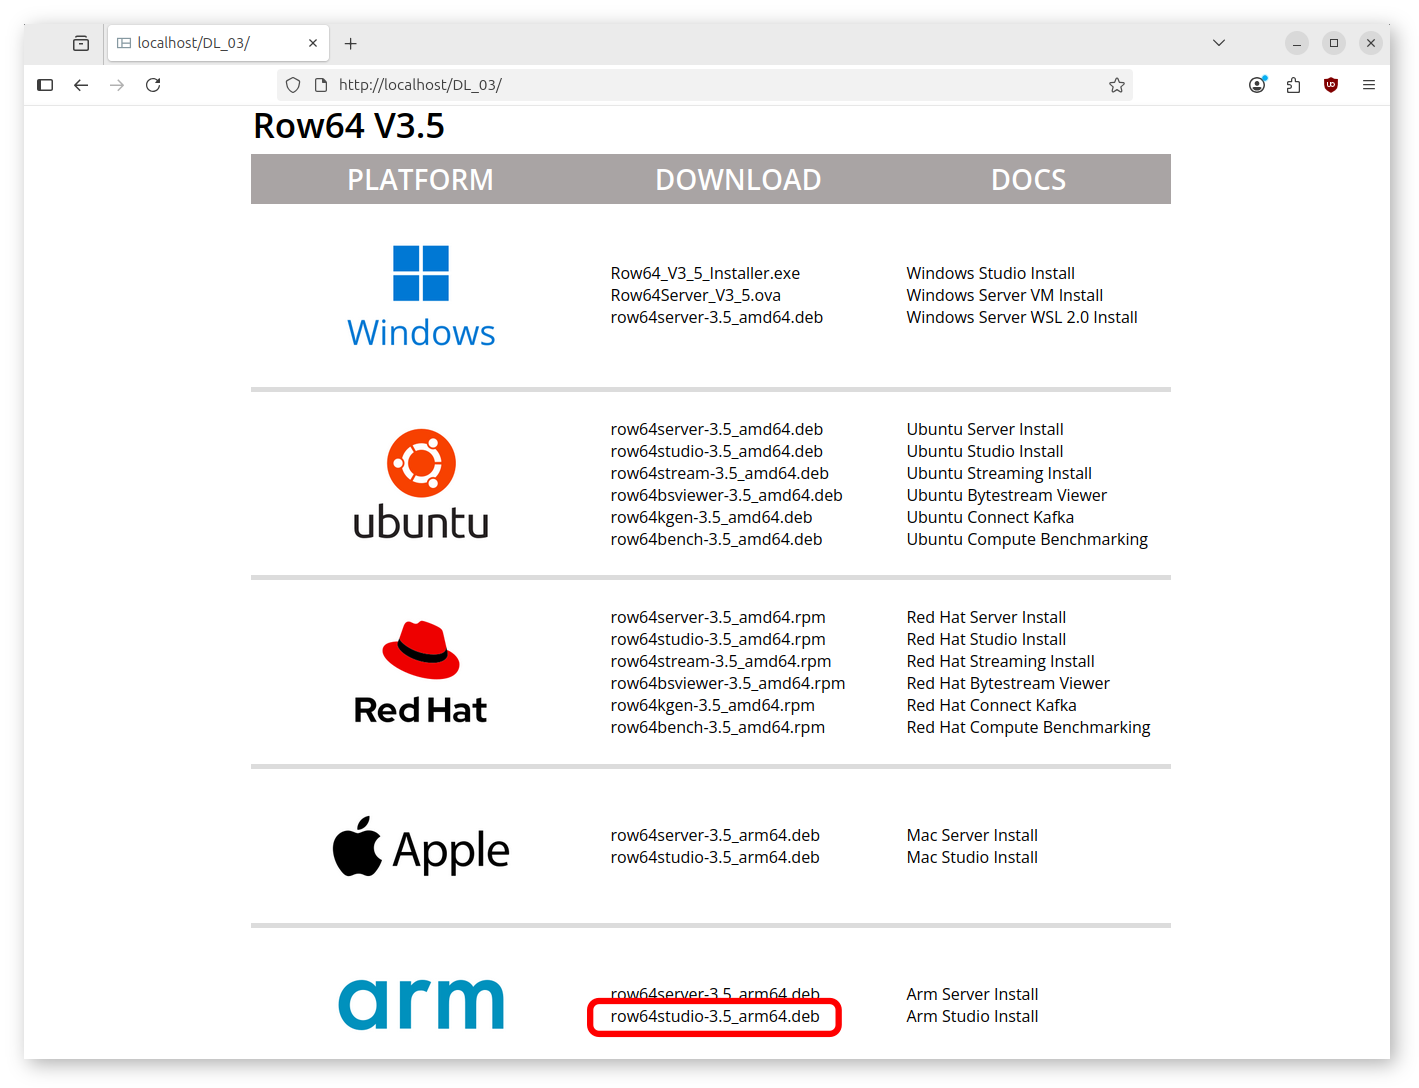Screen dimensions: 1419x1088
Task: Download row64stream-3.5_amd64.deb
Action: [719, 473]
